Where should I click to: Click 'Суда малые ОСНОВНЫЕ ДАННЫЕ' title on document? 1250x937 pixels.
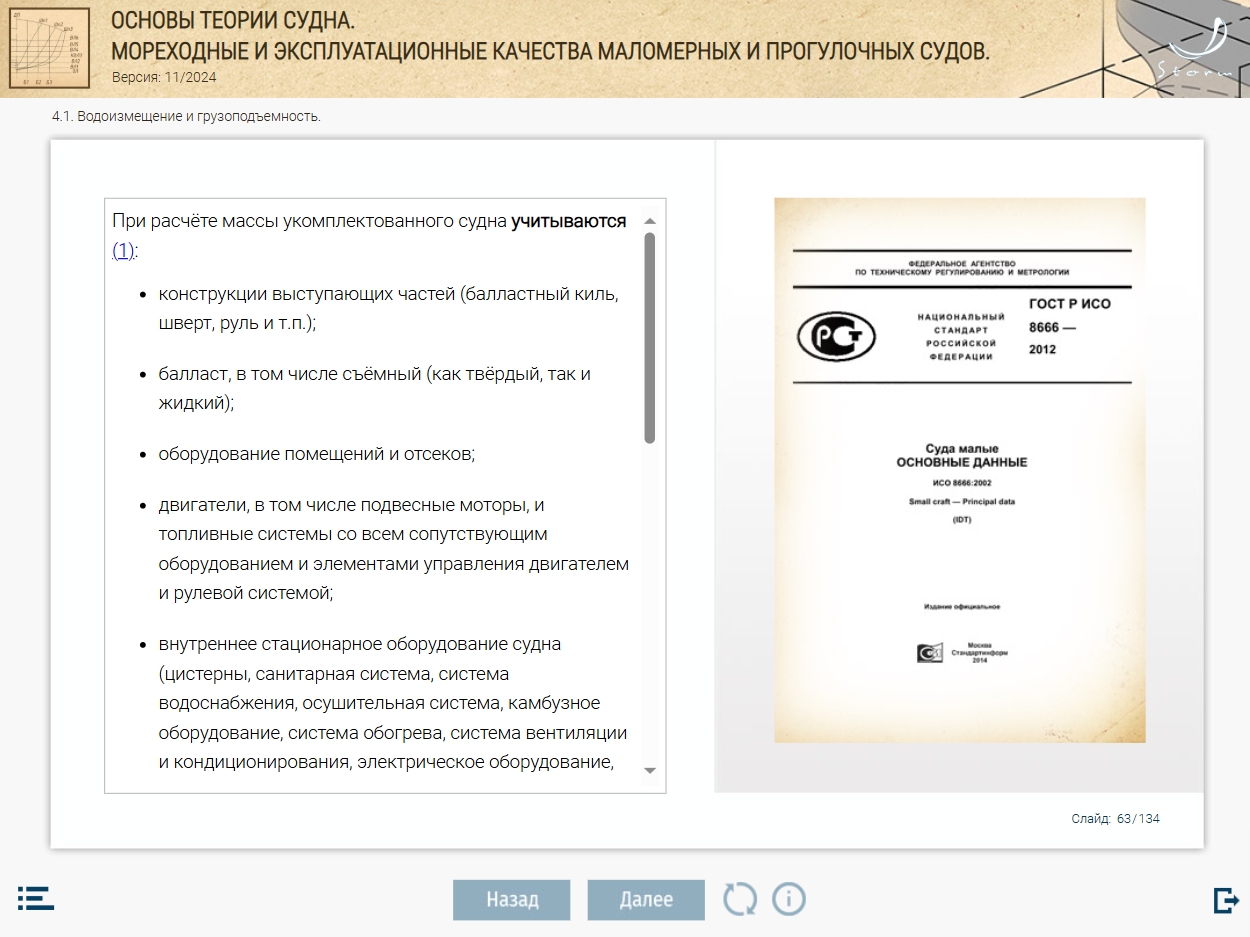tap(961, 456)
